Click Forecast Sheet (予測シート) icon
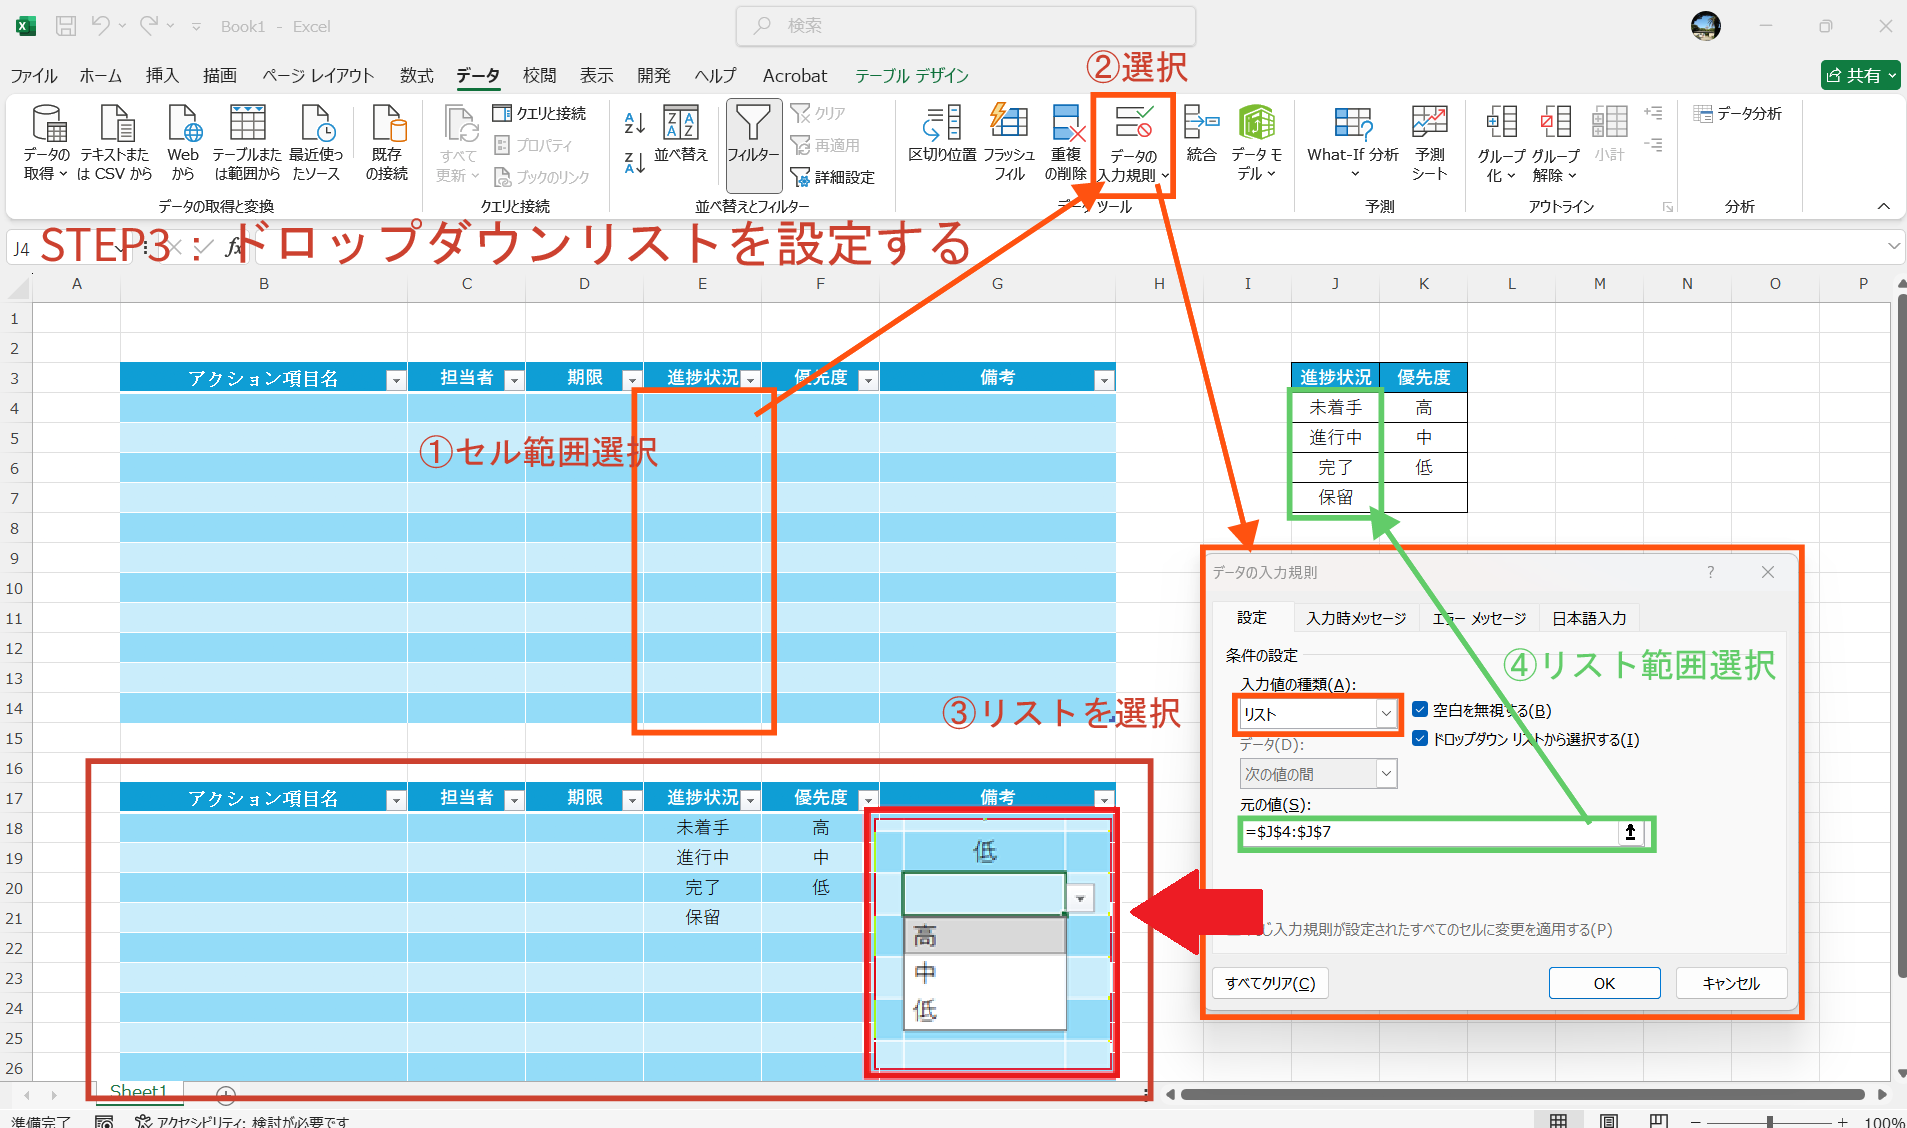Screen dimensions: 1907x1128 pos(1430,143)
